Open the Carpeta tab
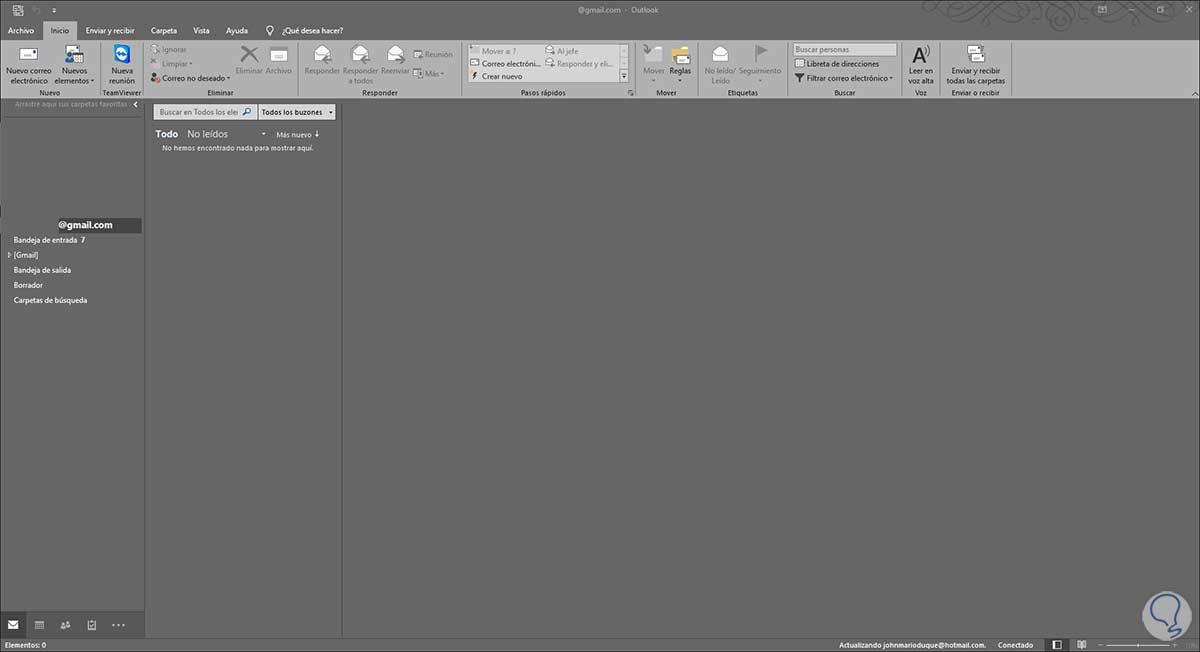 coord(164,30)
